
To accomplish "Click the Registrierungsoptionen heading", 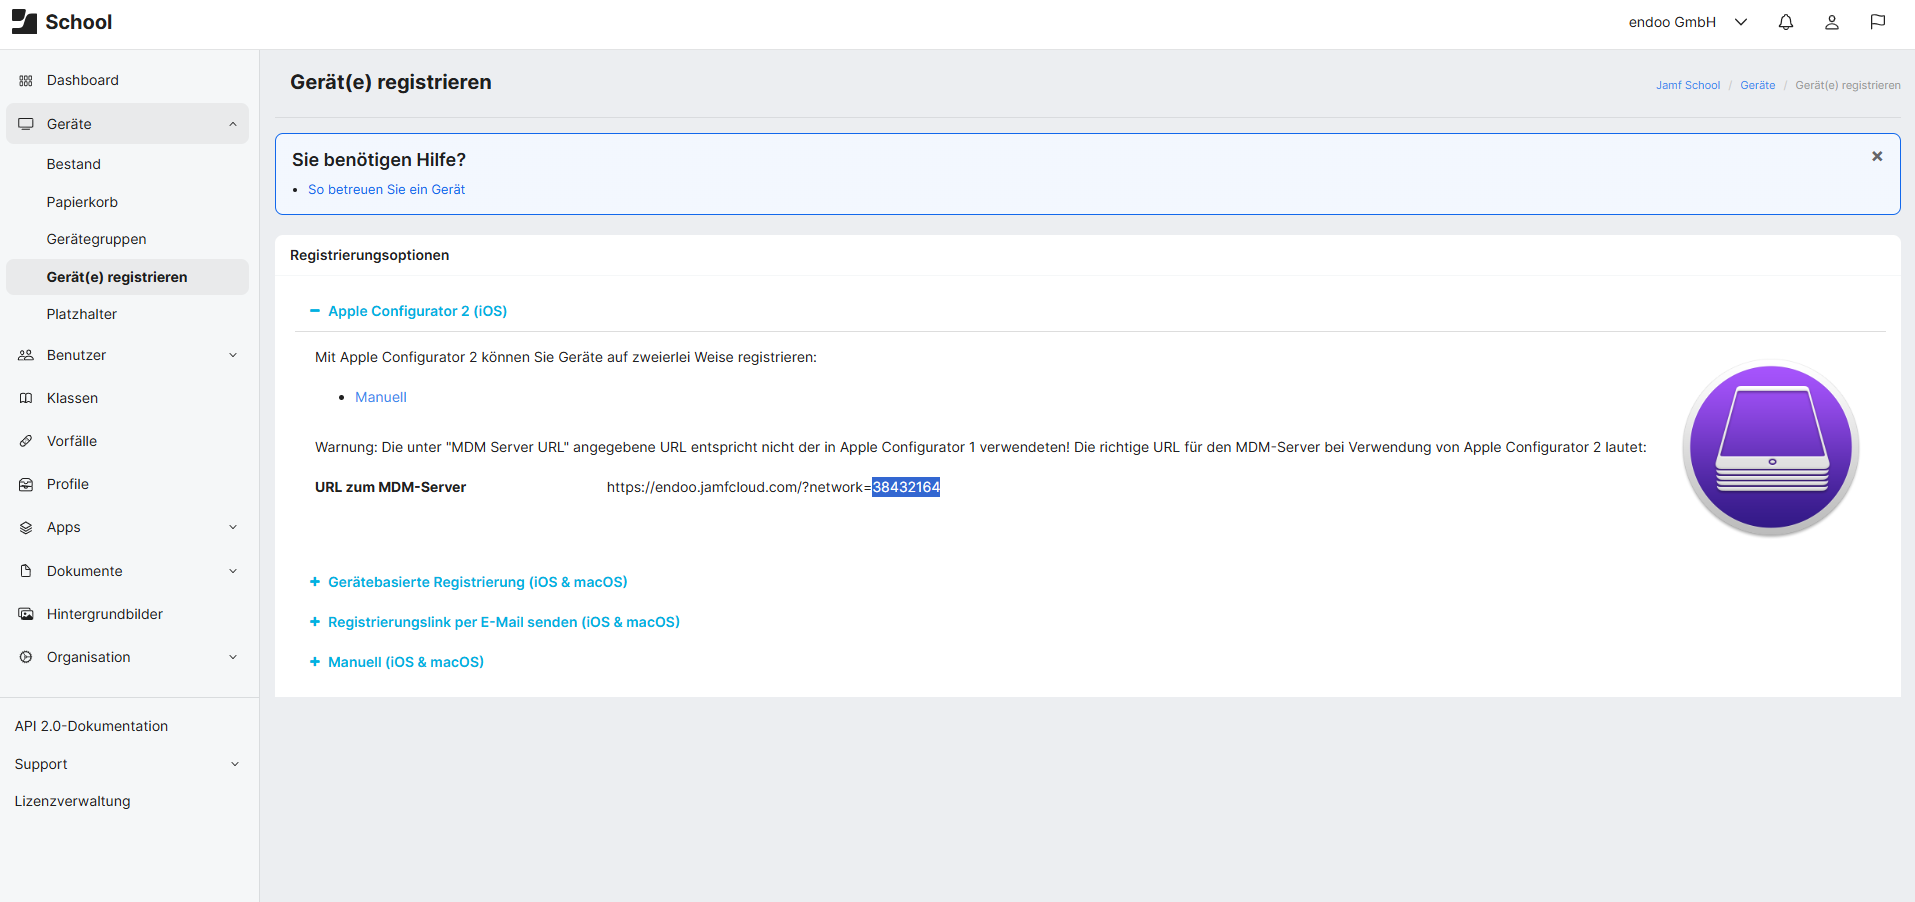I will coord(369,255).
